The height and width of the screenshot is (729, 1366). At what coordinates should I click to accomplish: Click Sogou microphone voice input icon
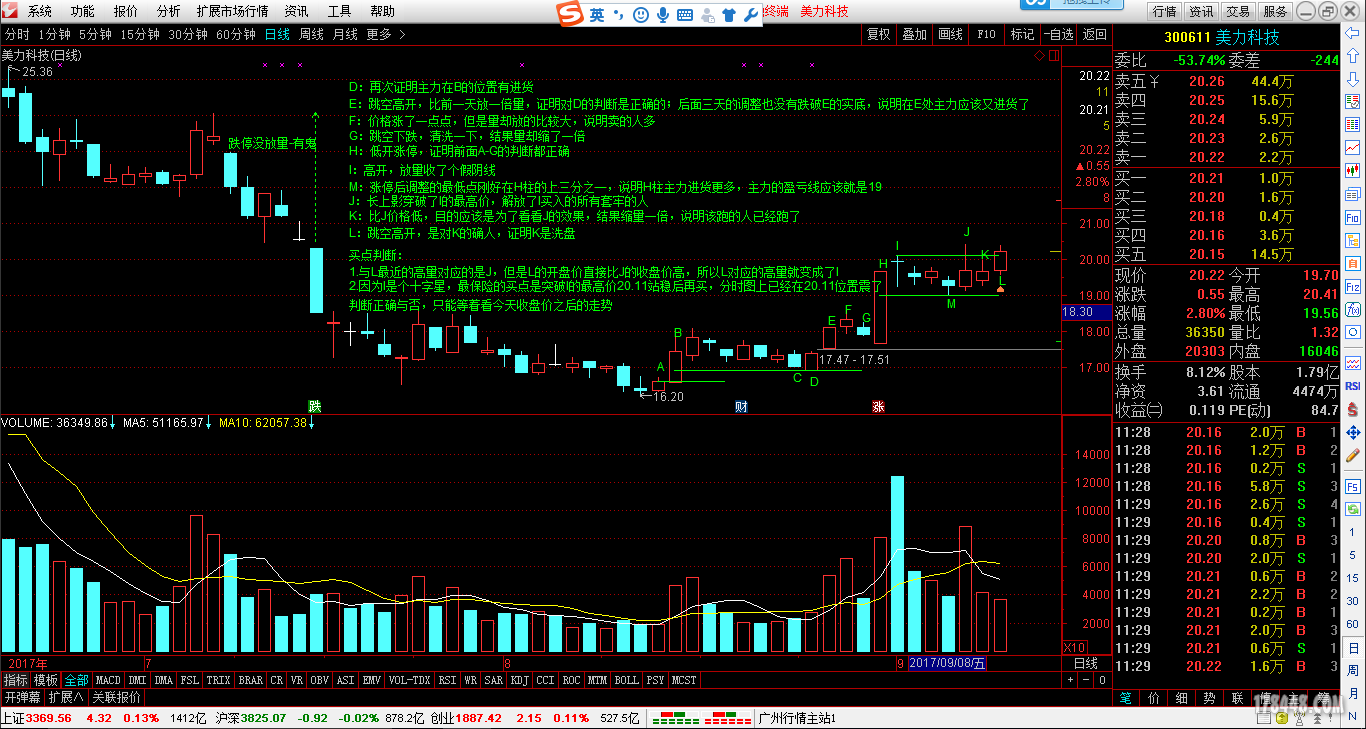click(662, 15)
